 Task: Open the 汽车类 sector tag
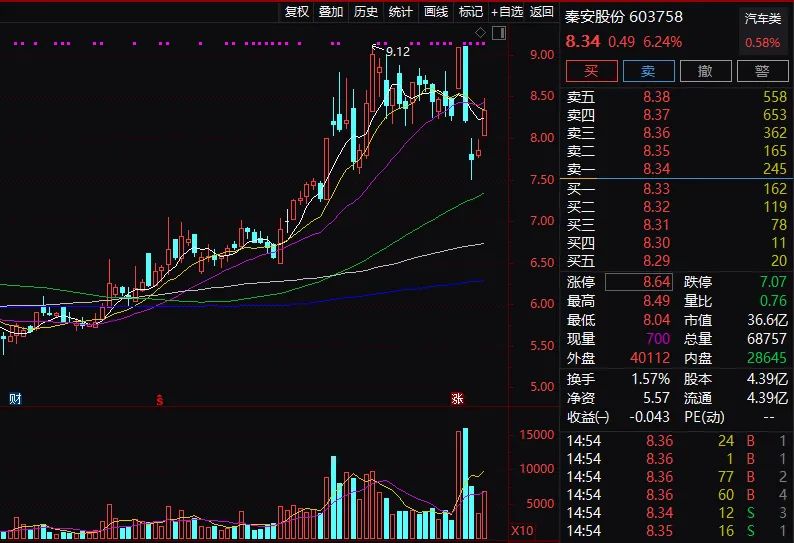(x=763, y=19)
